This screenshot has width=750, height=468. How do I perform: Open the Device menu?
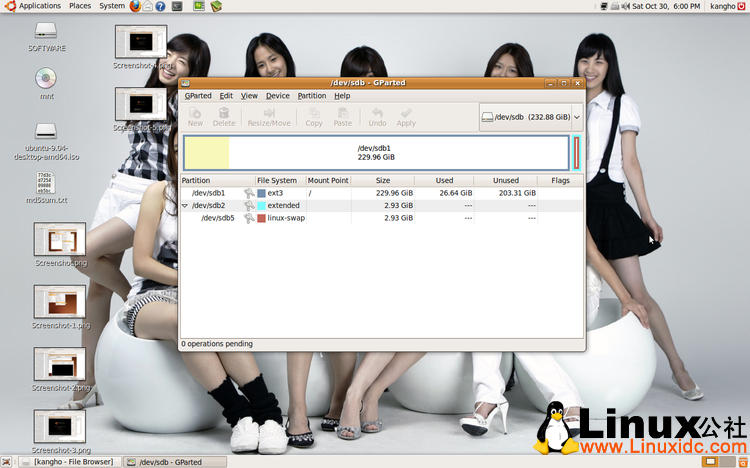pos(278,96)
